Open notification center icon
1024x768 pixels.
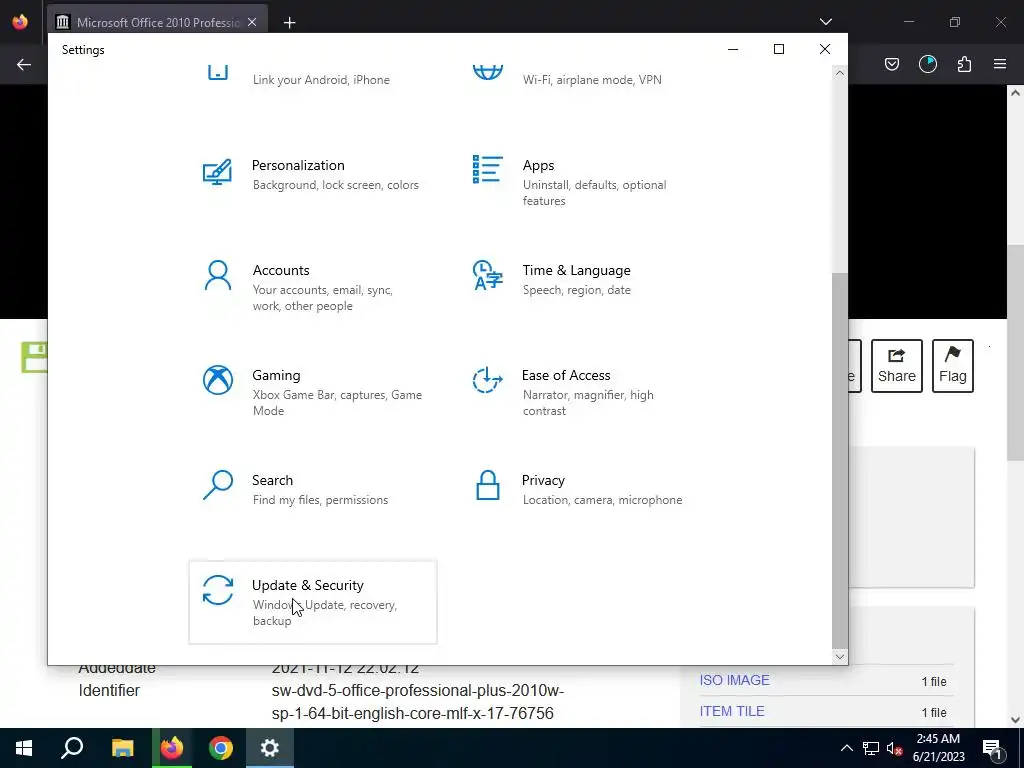pyautogui.click(x=993, y=748)
